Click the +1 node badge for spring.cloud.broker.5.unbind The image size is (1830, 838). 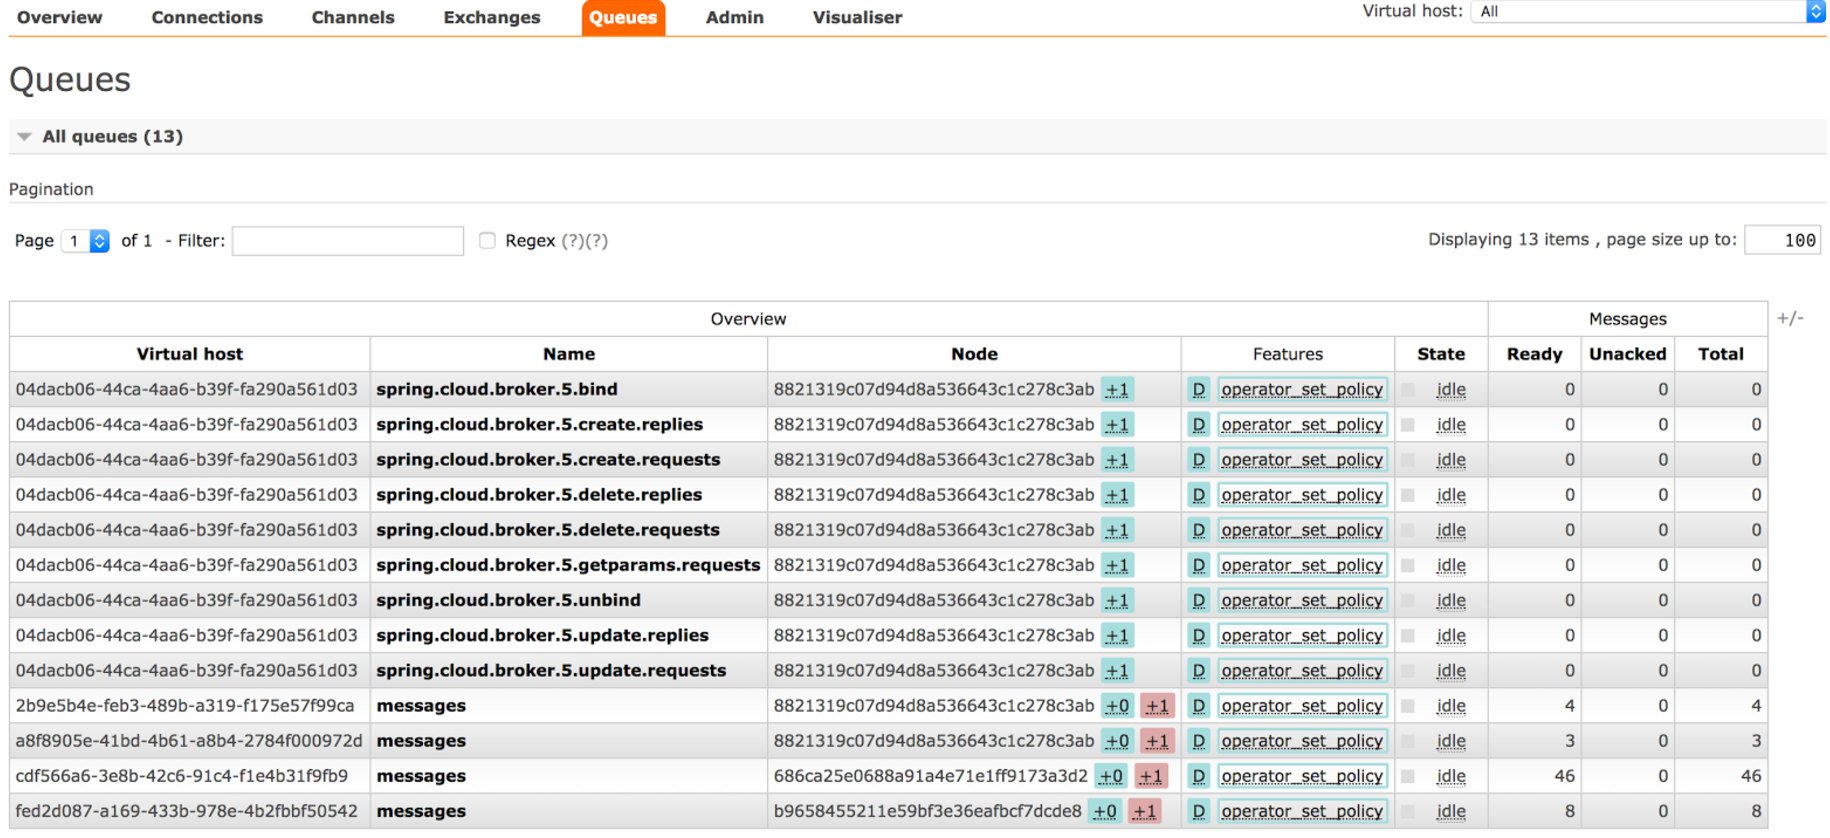pos(1116,601)
